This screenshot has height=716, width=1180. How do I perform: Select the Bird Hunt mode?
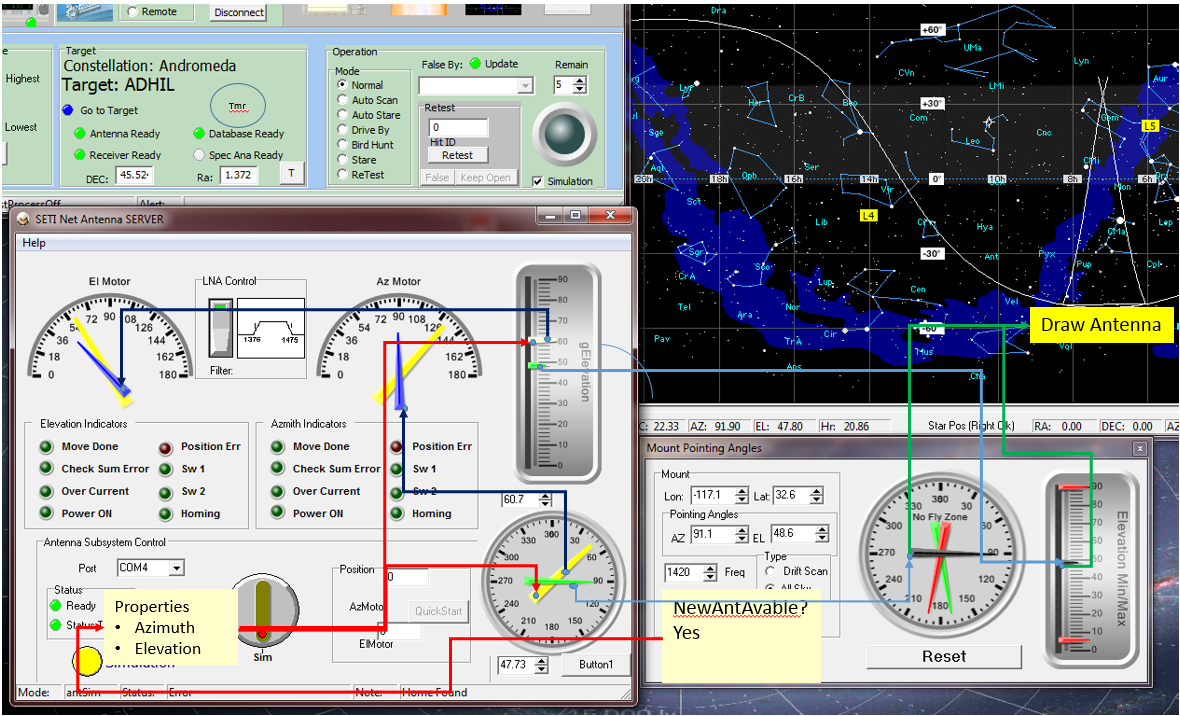coord(343,145)
